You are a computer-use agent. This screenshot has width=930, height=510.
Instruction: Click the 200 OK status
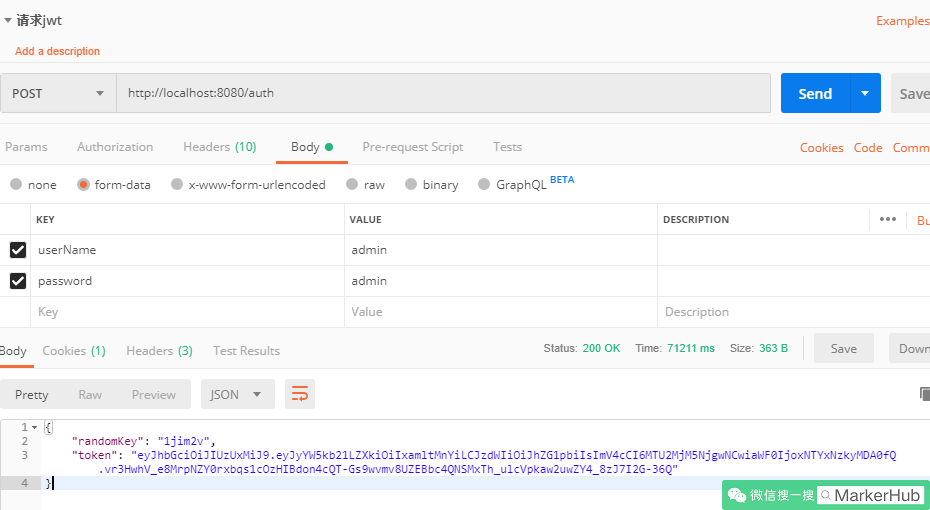click(601, 348)
